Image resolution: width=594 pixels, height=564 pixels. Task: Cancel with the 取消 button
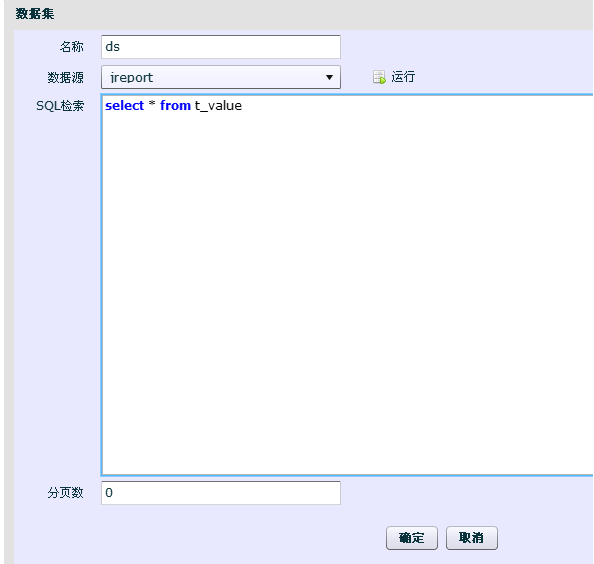pyautogui.click(x=472, y=538)
